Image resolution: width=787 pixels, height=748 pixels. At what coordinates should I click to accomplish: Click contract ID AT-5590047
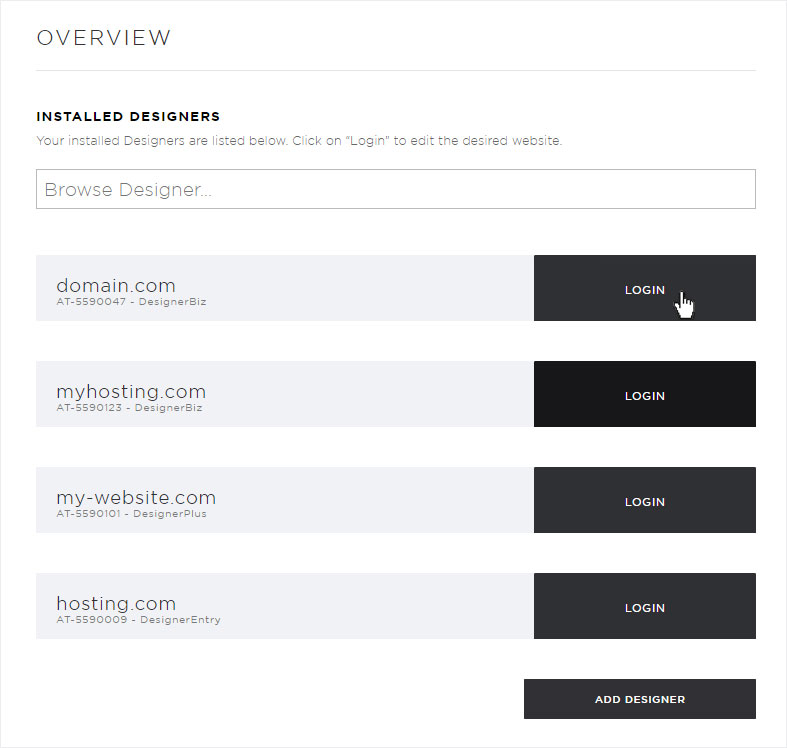(x=91, y=302)
